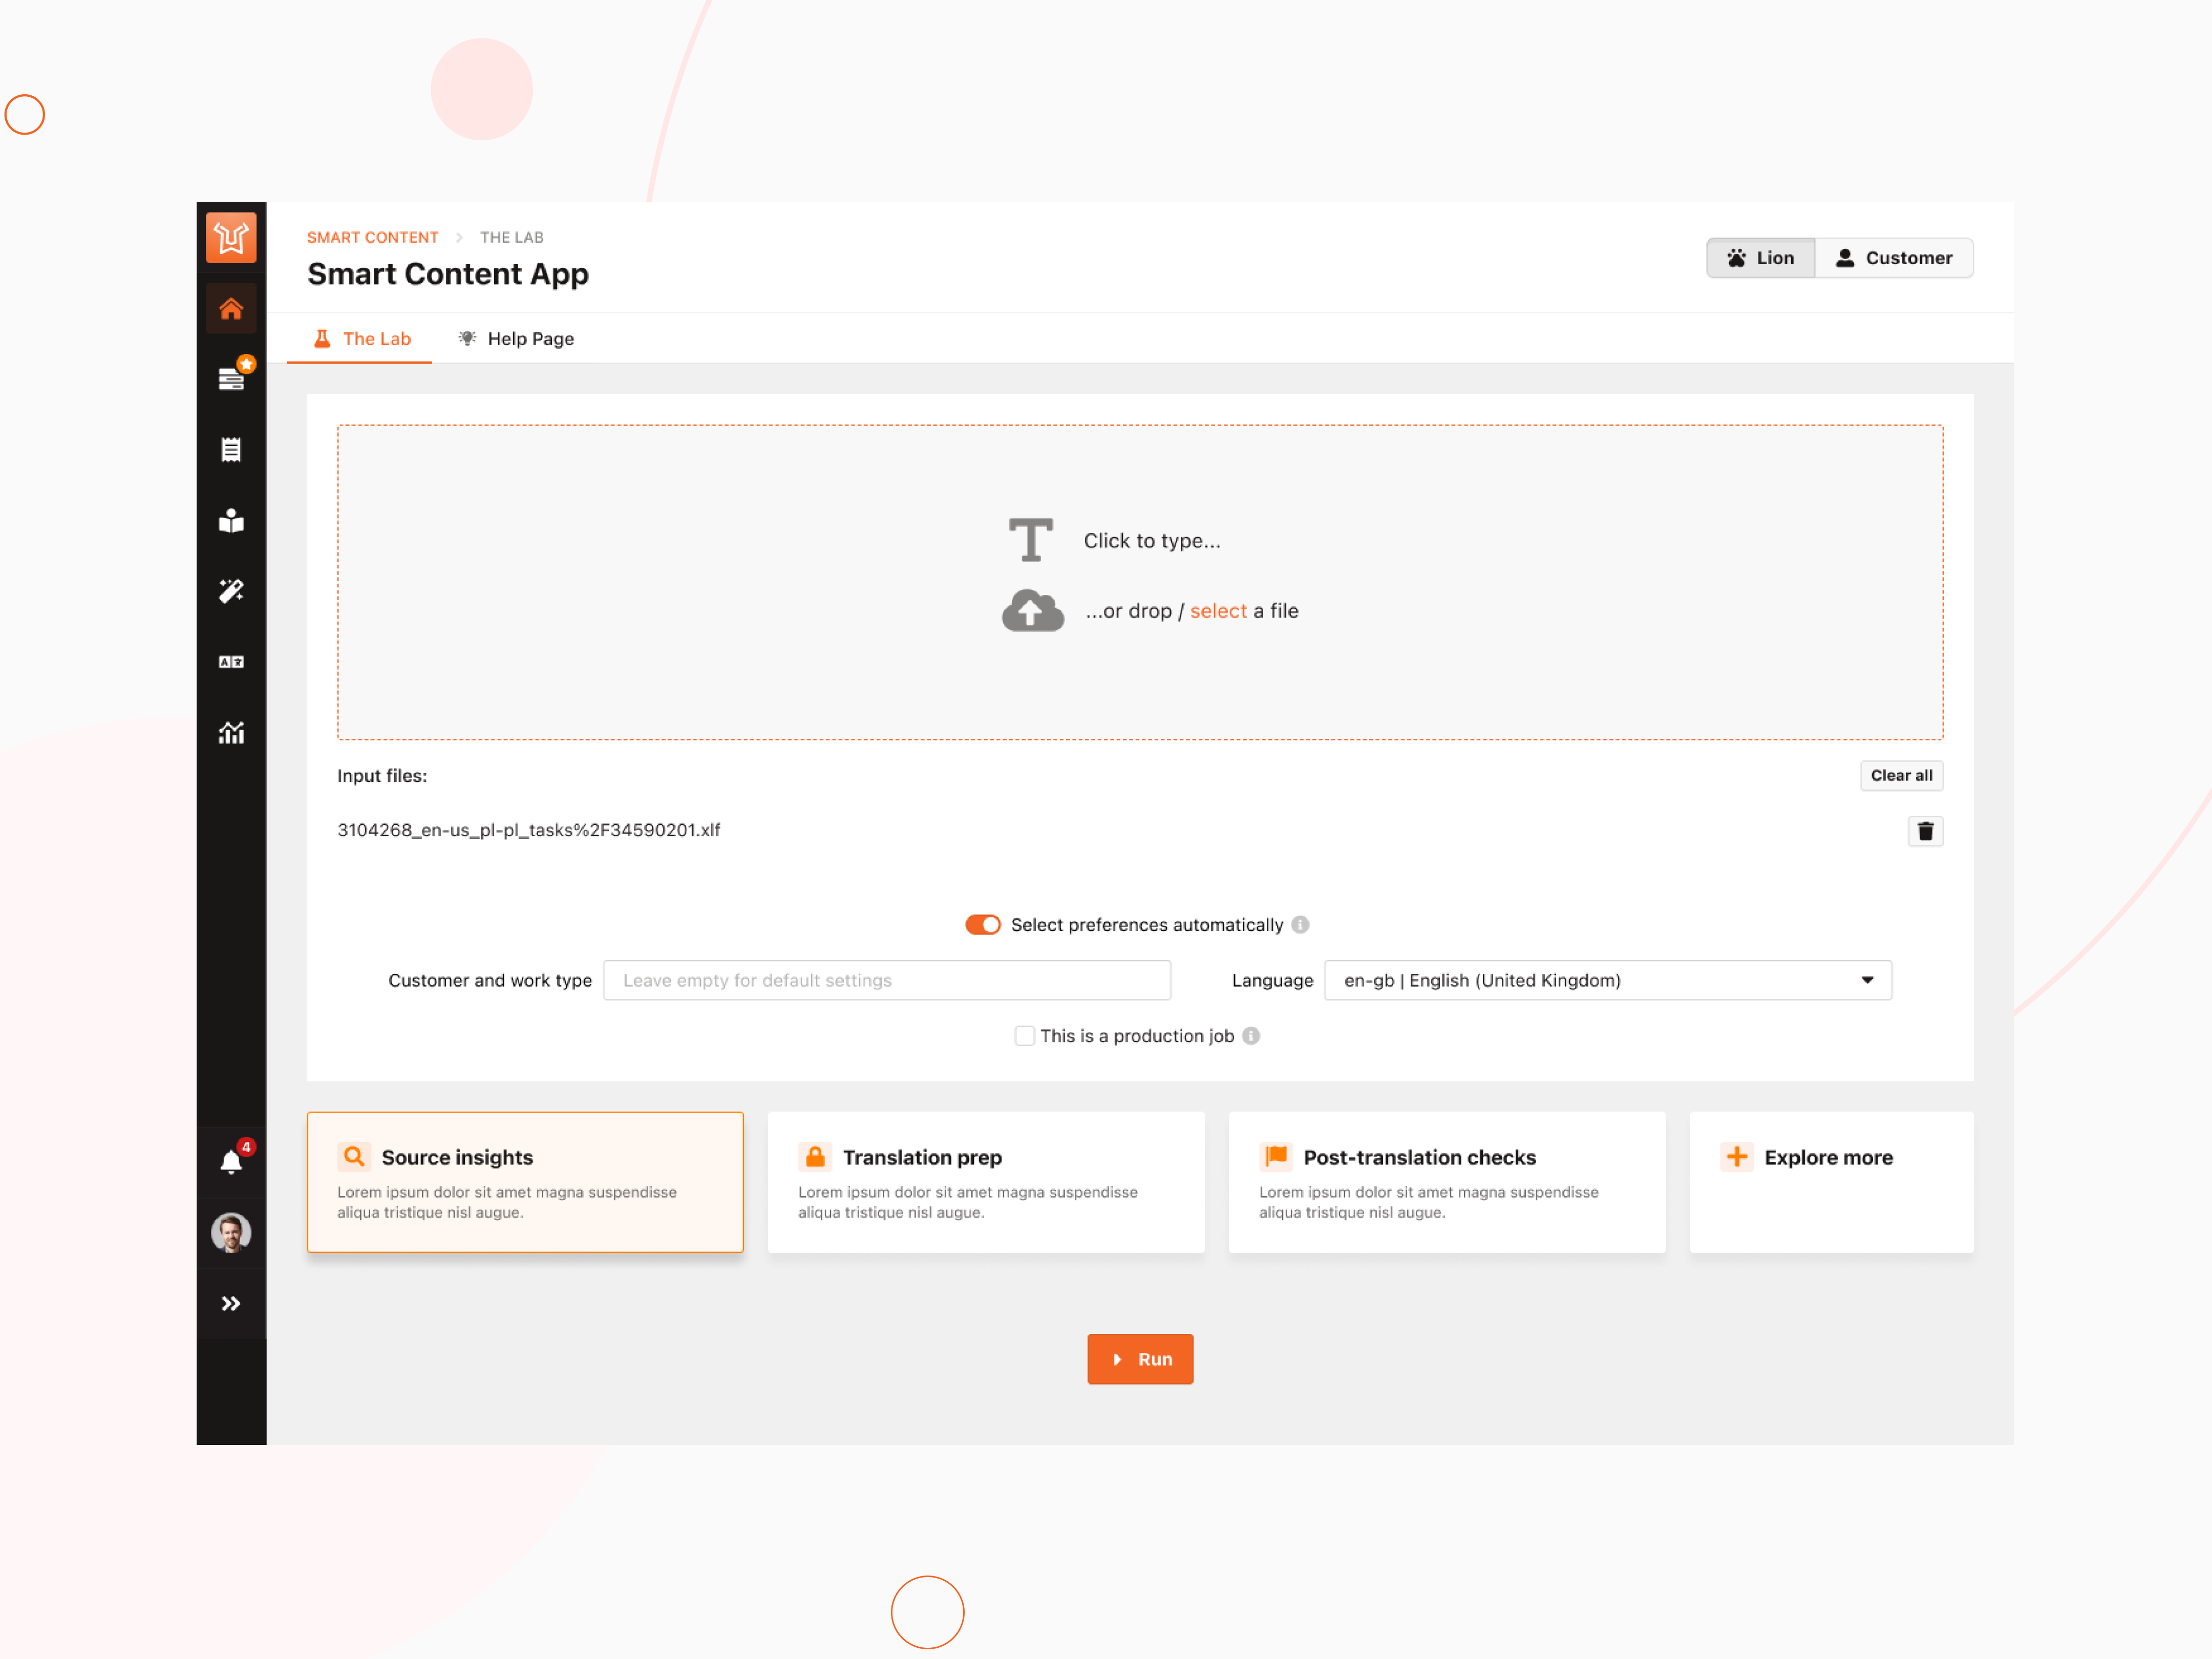Open the notifications bell with badge
This screenshot has height=1659, width=2212.
[231, 1162]
